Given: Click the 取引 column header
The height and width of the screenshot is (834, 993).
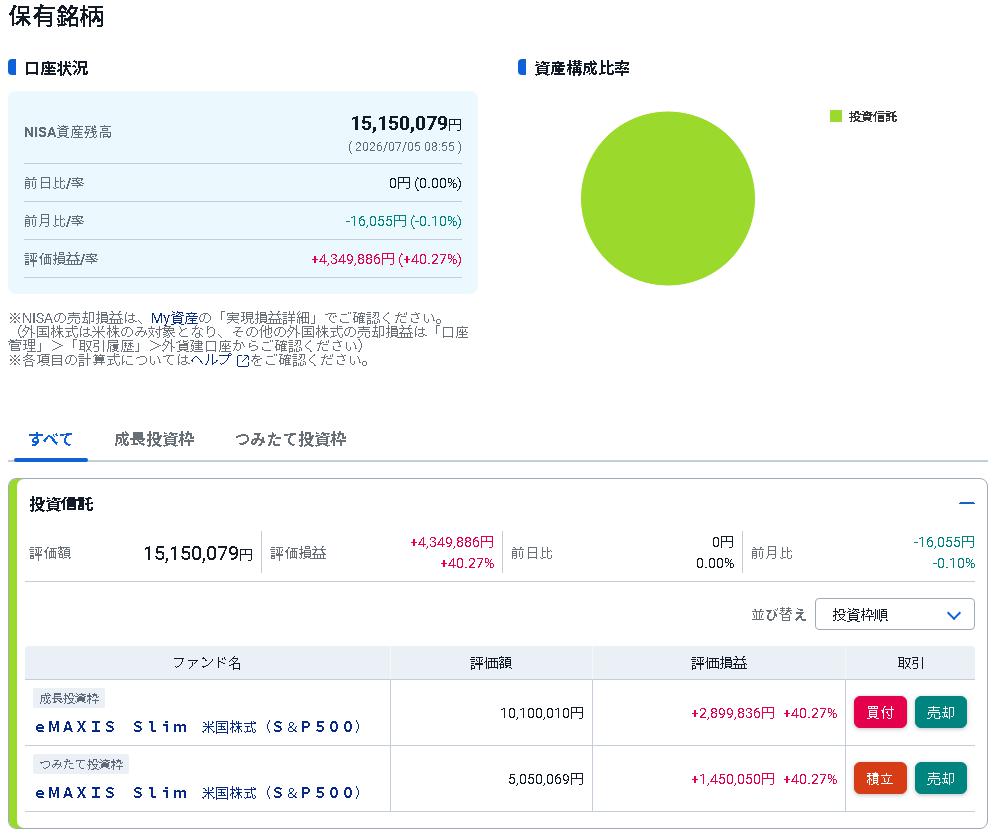Looking at the screenshot, I should pos(911,663).
